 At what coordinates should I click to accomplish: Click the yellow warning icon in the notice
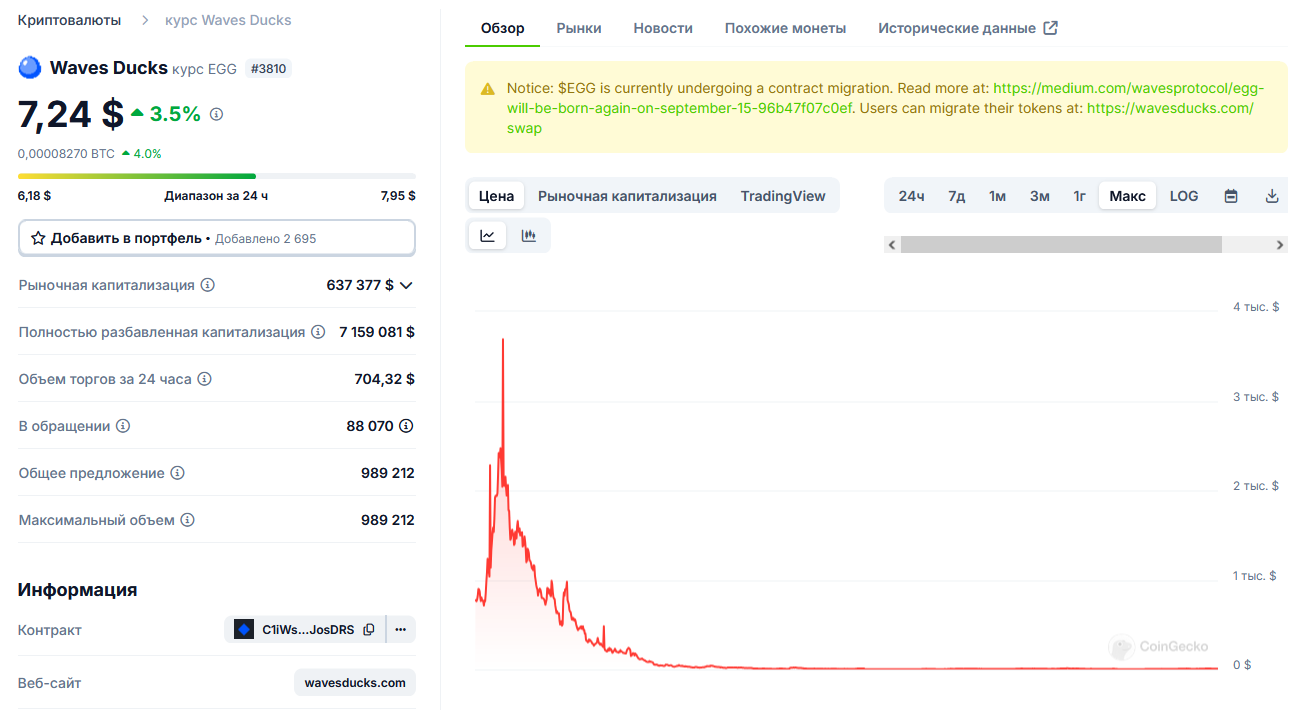(488, 88)
